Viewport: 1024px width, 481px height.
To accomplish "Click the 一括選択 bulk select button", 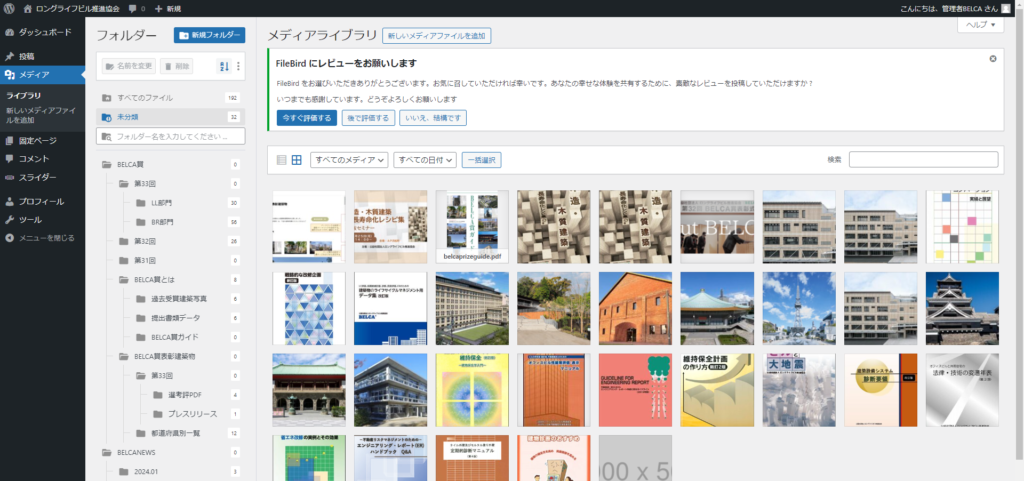I will (481, 160).
